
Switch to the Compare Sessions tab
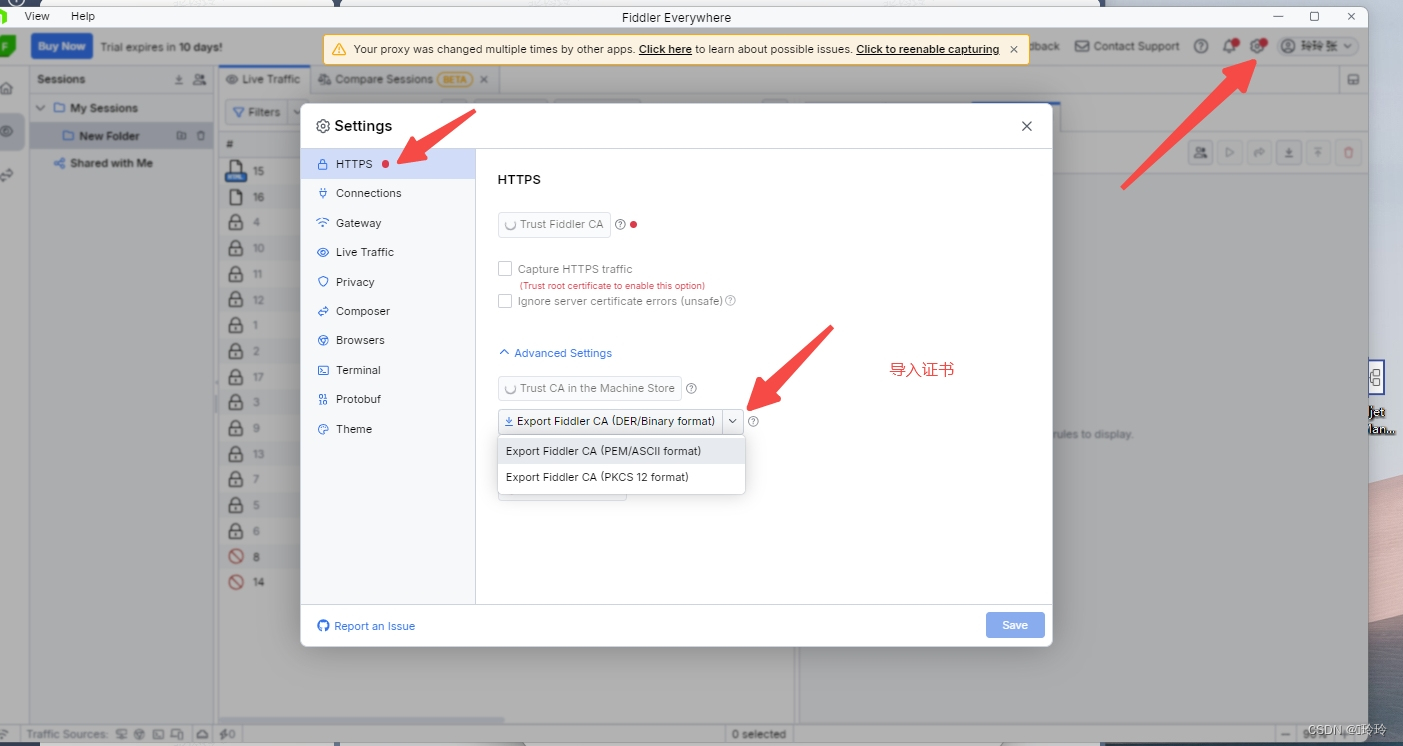[x=384, y=79]
